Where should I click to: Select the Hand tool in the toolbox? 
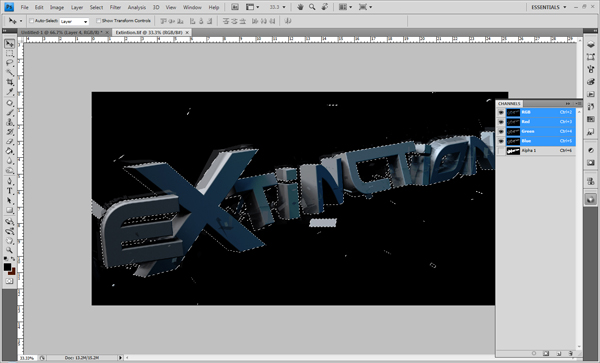(10, 241)
